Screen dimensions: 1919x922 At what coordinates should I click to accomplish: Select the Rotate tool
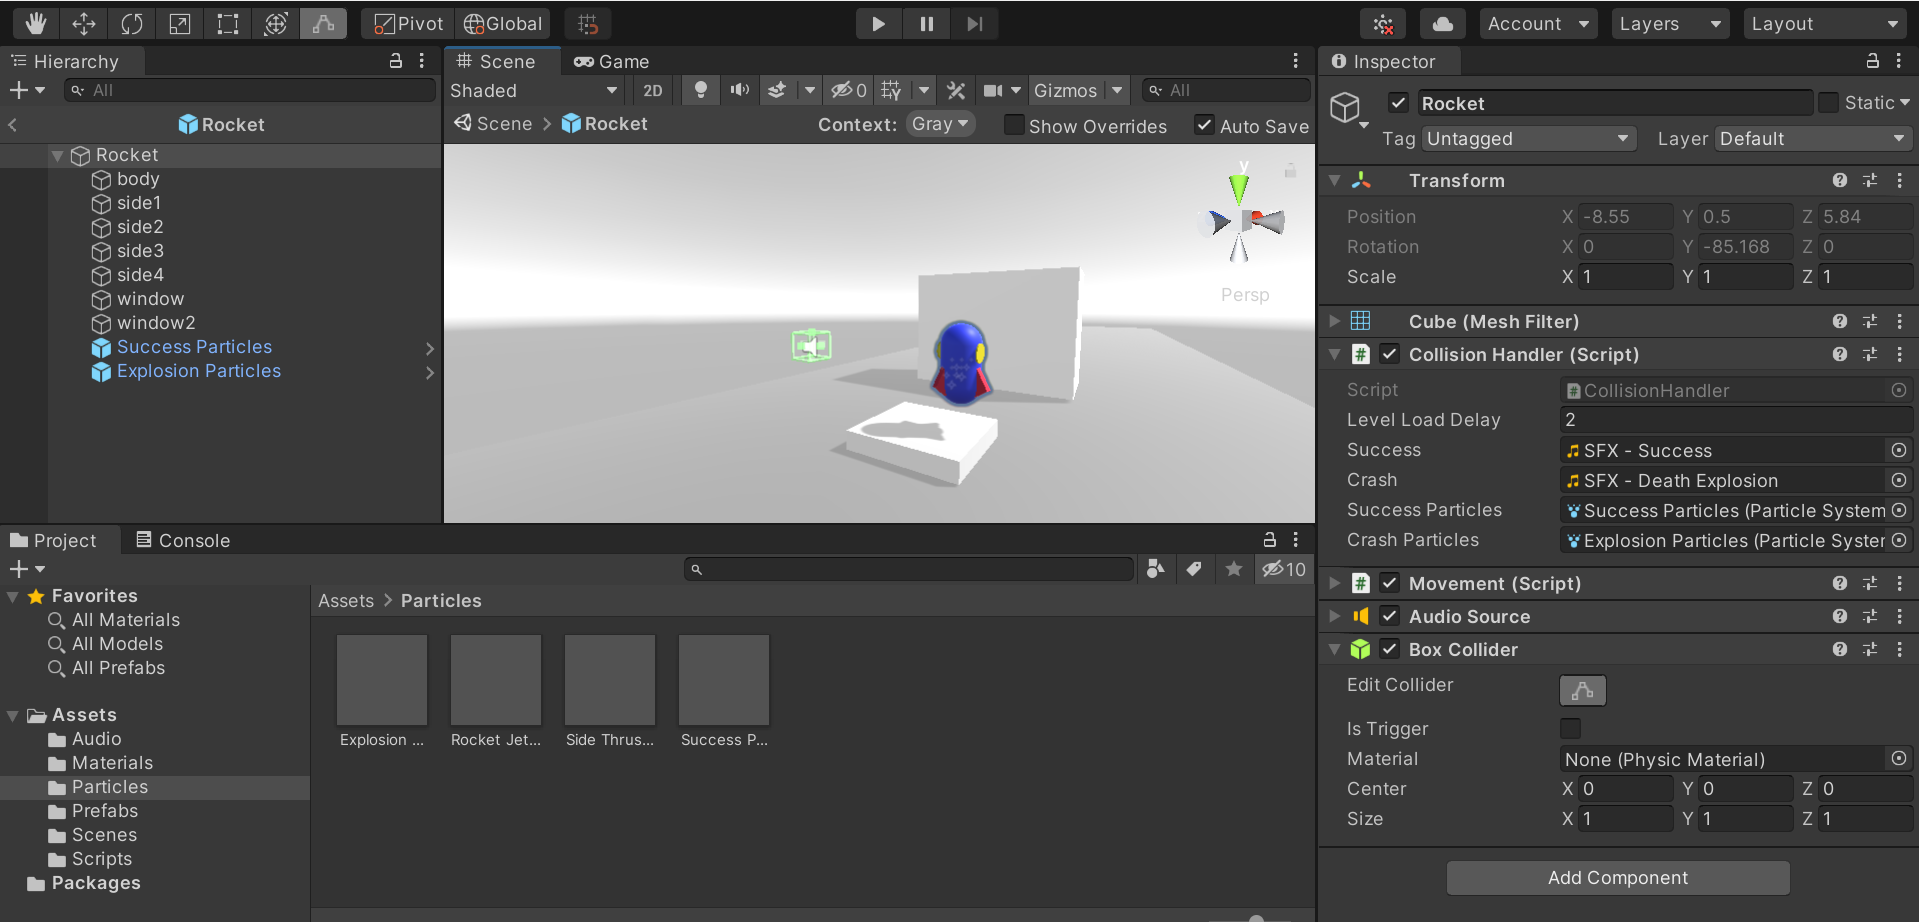[x=132, y=23]
